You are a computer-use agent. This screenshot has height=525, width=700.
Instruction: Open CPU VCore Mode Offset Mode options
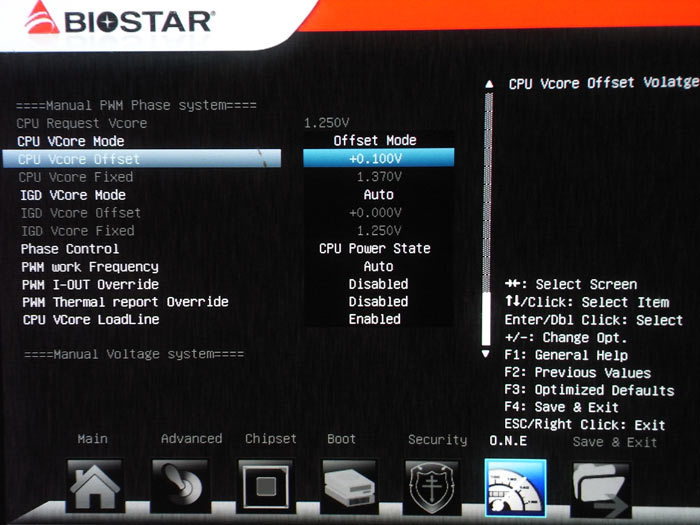(375, 141)
